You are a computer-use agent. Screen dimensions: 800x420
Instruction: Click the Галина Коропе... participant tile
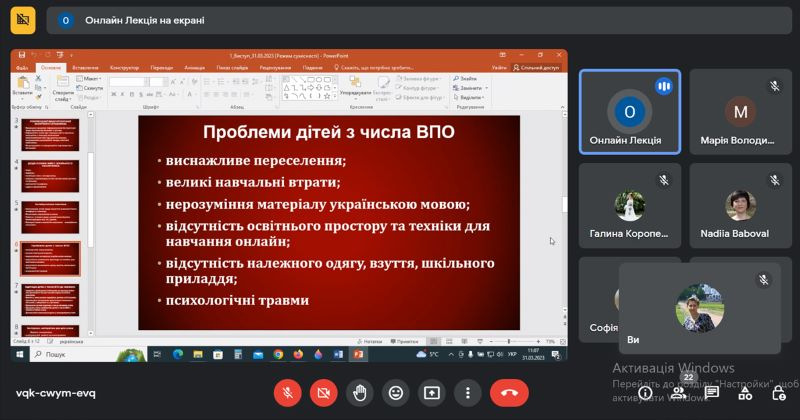click(630, 206)
